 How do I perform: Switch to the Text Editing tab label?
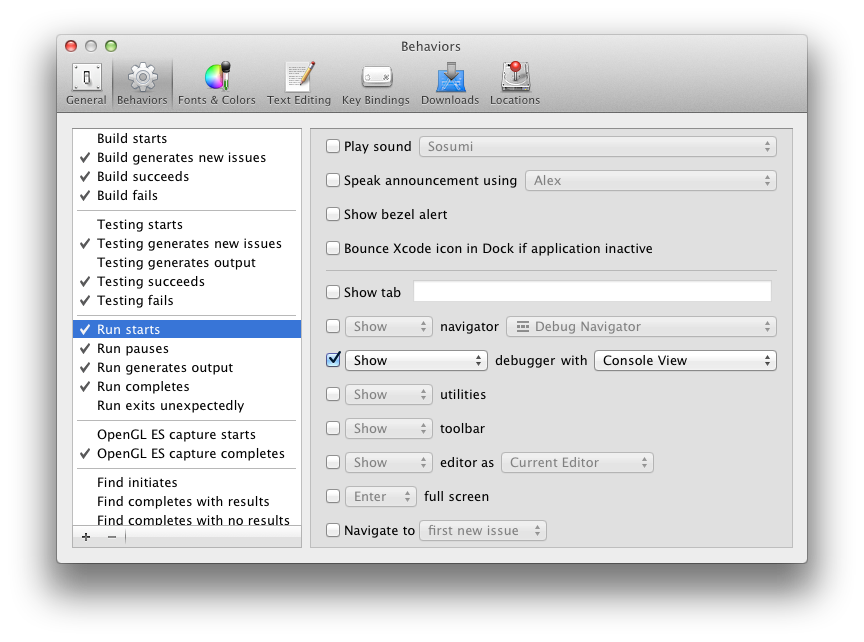(x=299, y=100)
